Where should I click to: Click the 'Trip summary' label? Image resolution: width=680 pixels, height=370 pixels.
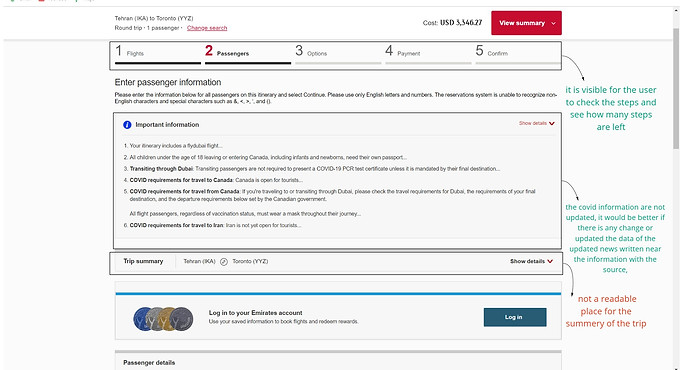[143, 261]
